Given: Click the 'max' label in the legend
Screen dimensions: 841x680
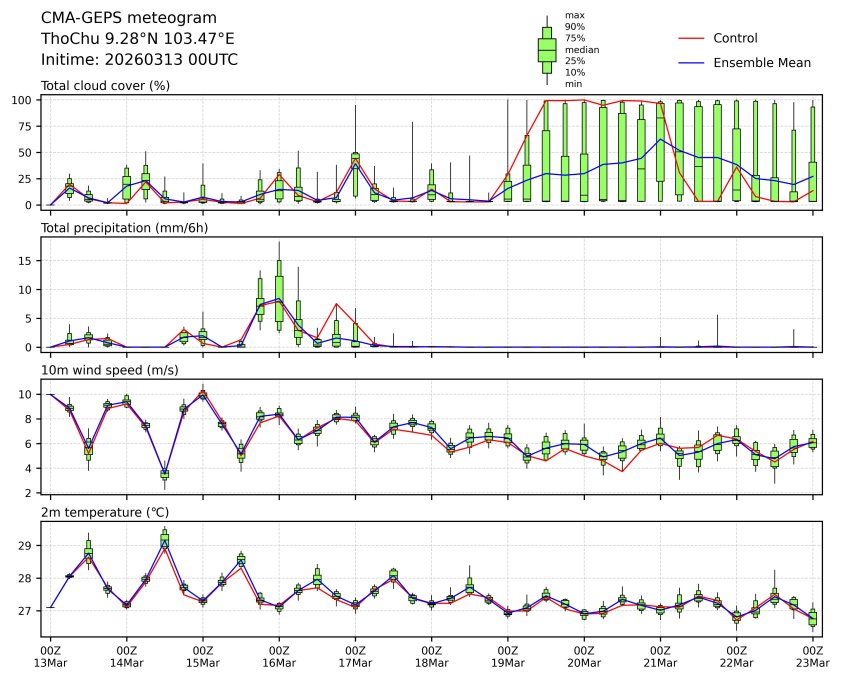Looking at the screenshot, I should 573,15.
